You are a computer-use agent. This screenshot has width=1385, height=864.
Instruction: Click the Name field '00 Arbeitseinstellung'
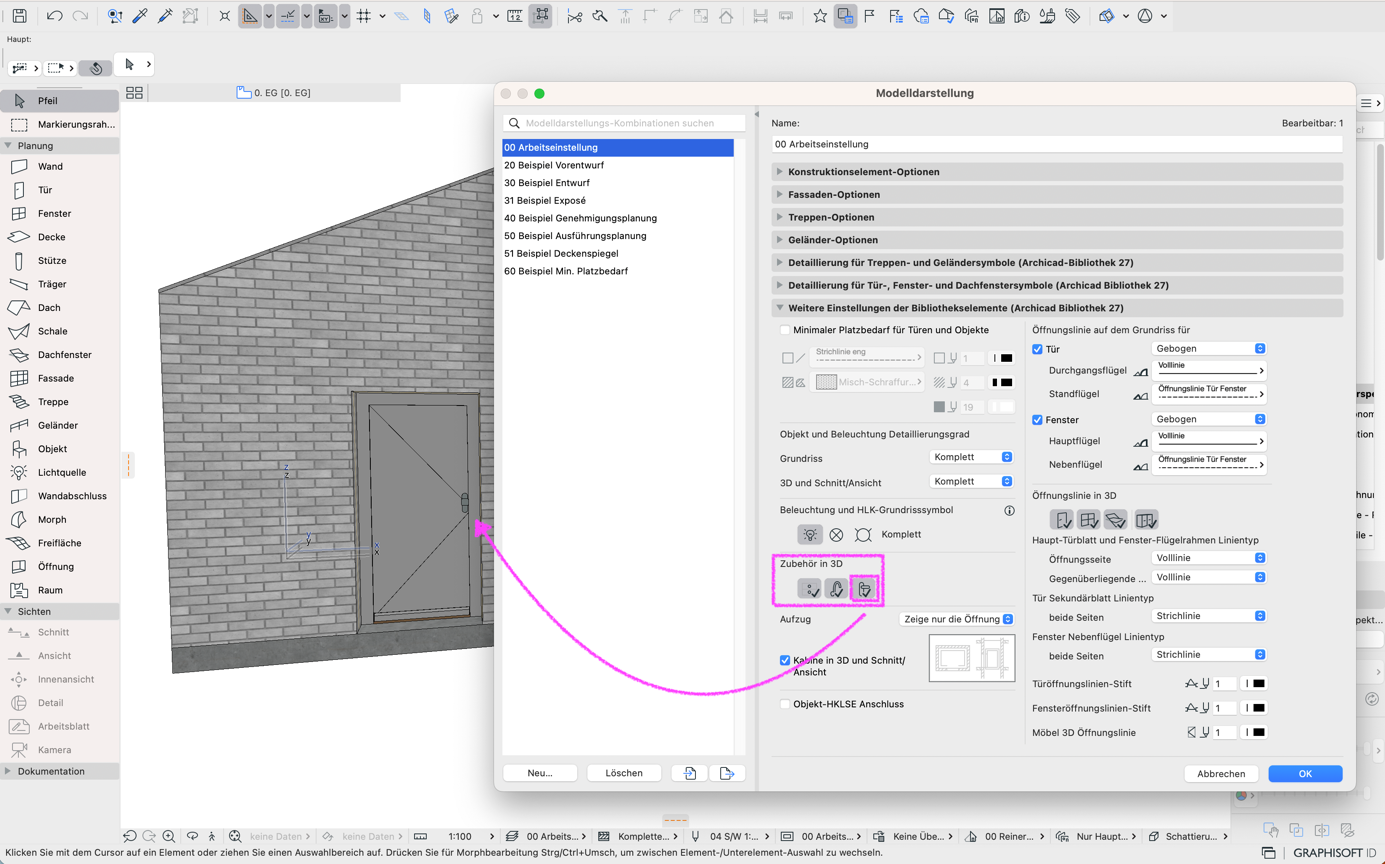pyautogui.click(x=1057, y=144)
